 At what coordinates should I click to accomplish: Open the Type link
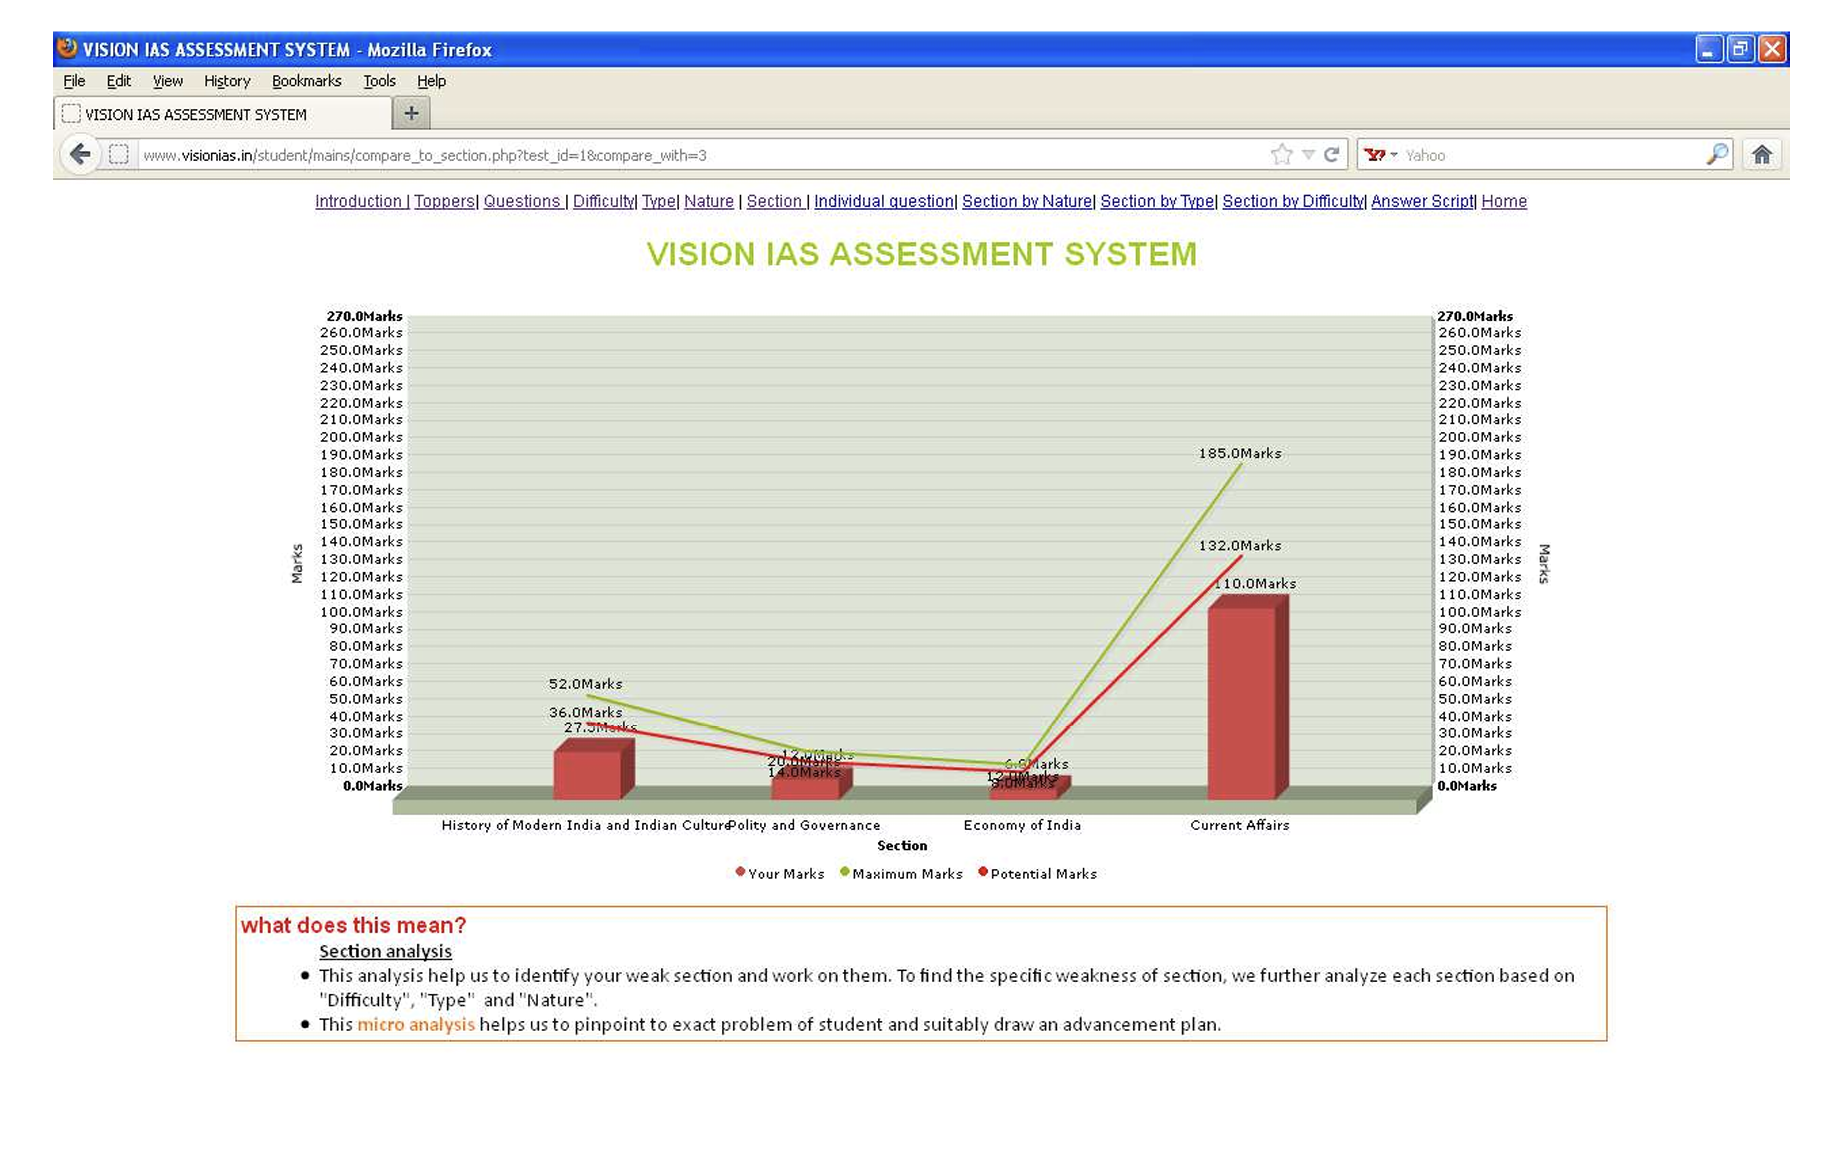click(659, 201)
